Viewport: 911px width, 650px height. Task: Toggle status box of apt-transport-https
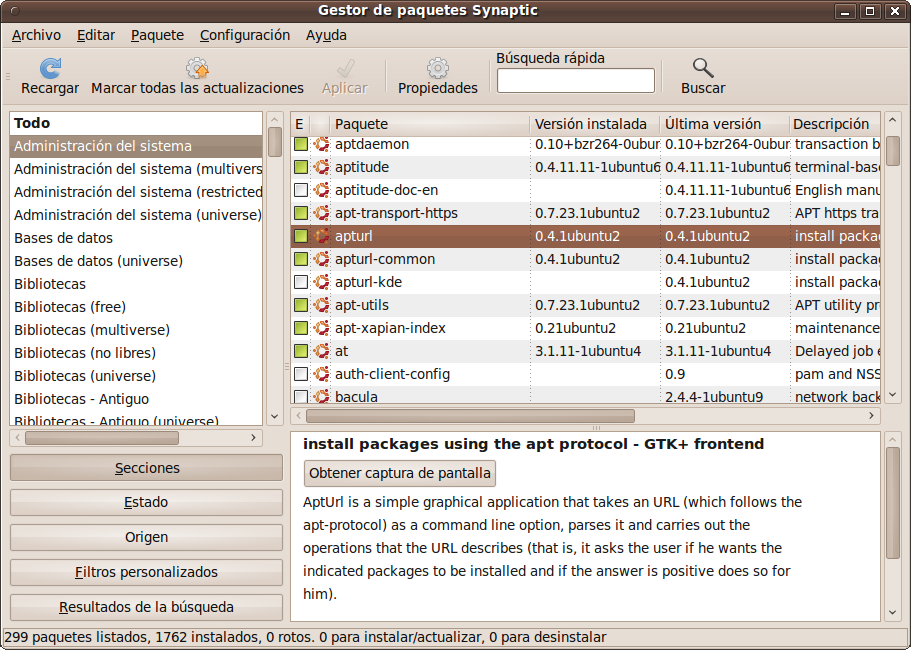tap(300, 213)
